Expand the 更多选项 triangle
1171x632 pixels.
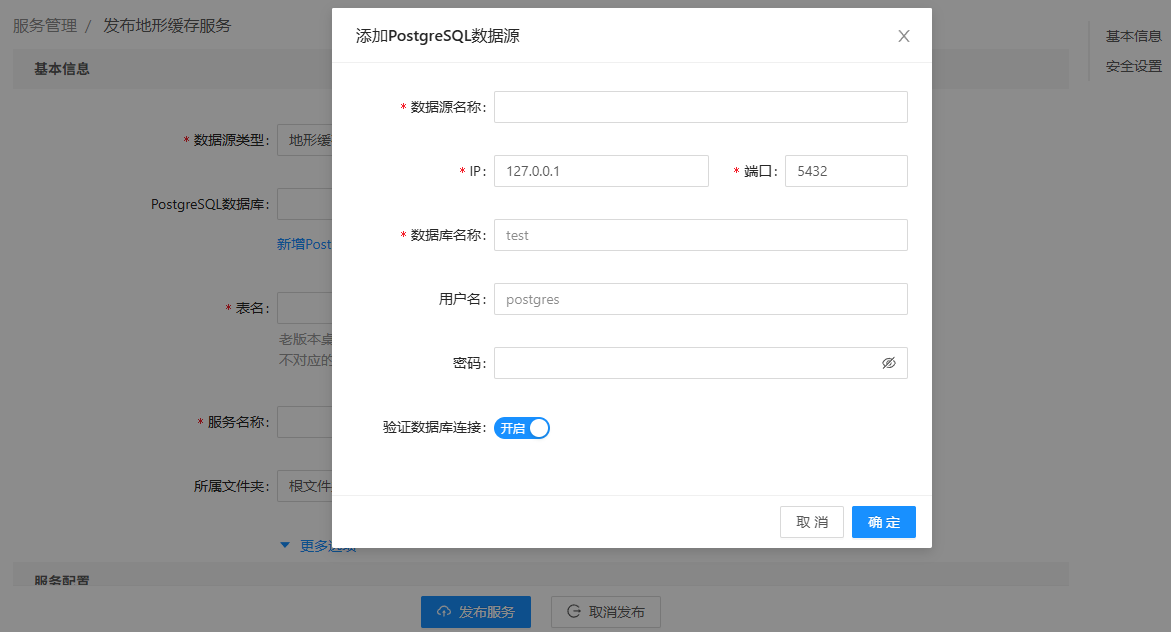pos(285,545)
